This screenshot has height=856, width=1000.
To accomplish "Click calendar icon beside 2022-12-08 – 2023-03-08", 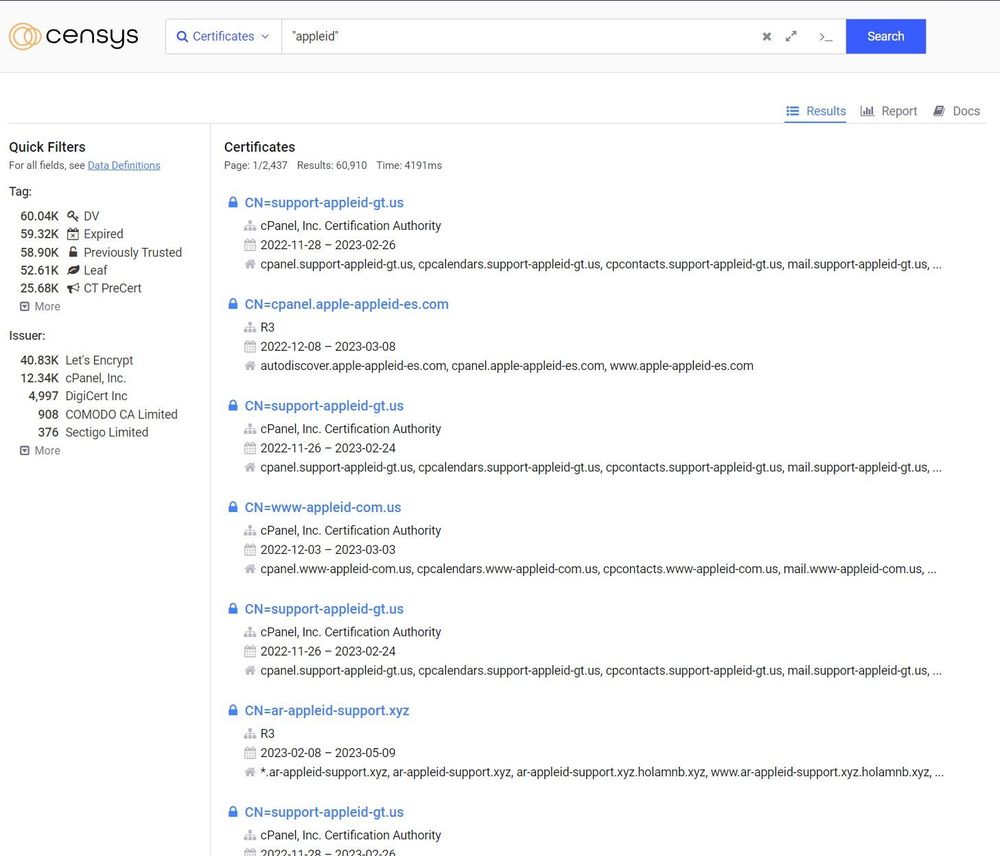I will [x=250, y=346].
